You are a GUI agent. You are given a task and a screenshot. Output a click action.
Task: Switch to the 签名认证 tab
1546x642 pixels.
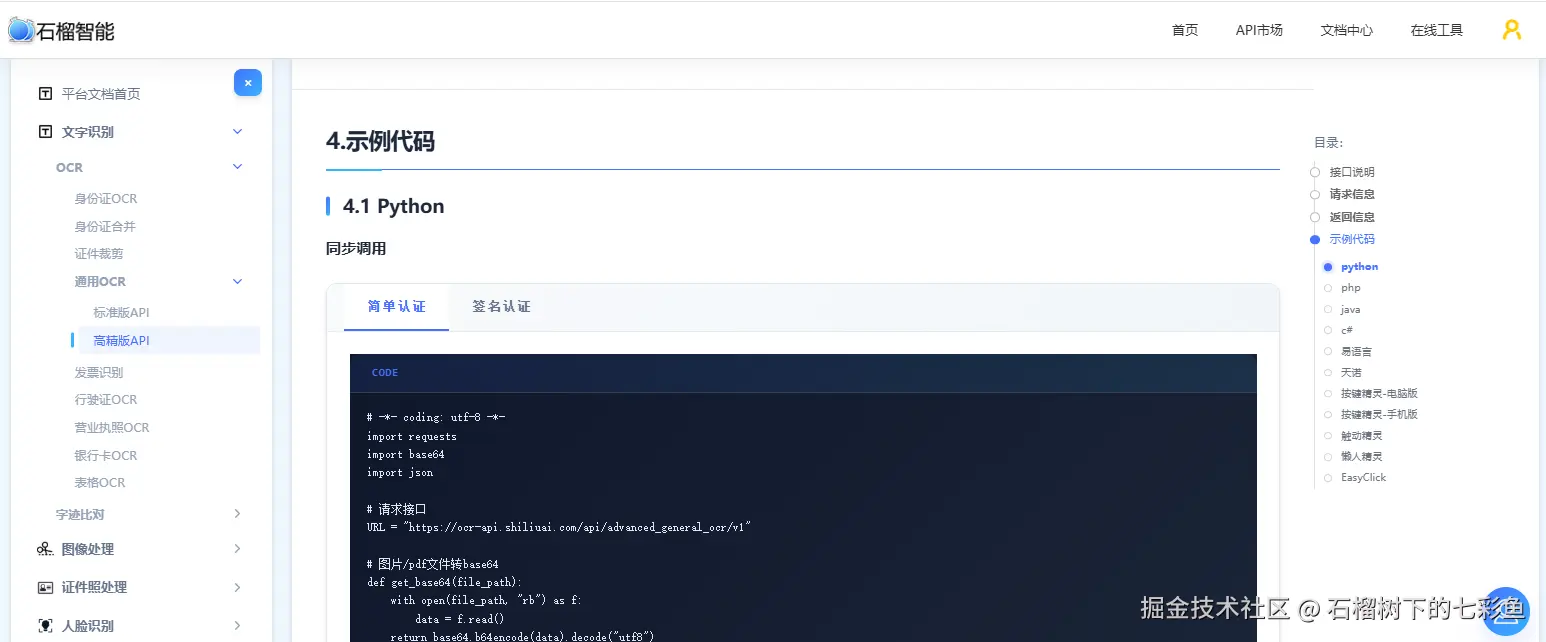tap(501, 307)
